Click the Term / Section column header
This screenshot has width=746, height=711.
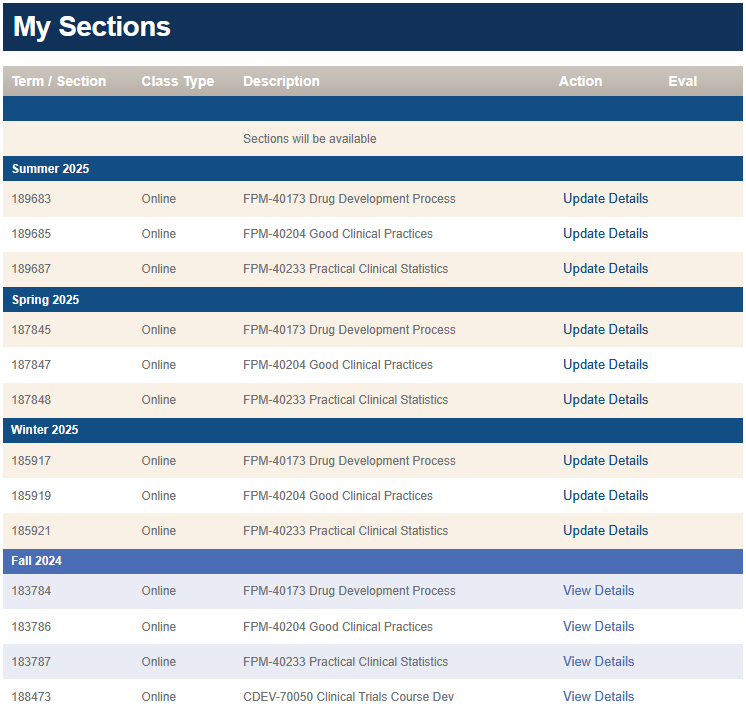point(59,81)
